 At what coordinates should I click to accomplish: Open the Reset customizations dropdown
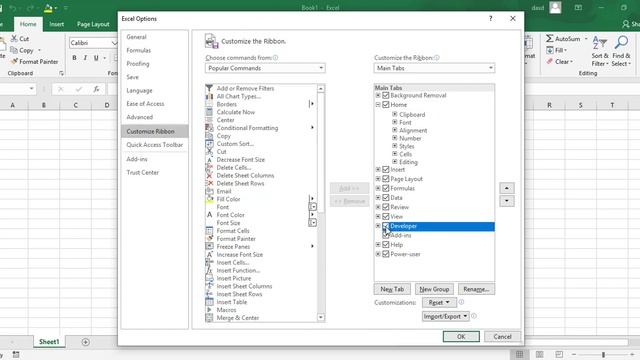[439, 302]
